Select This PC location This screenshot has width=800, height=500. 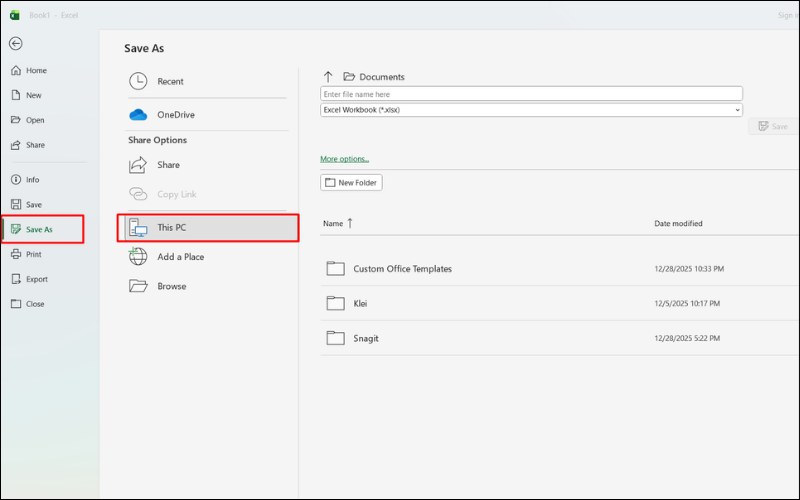coord(208,228)
